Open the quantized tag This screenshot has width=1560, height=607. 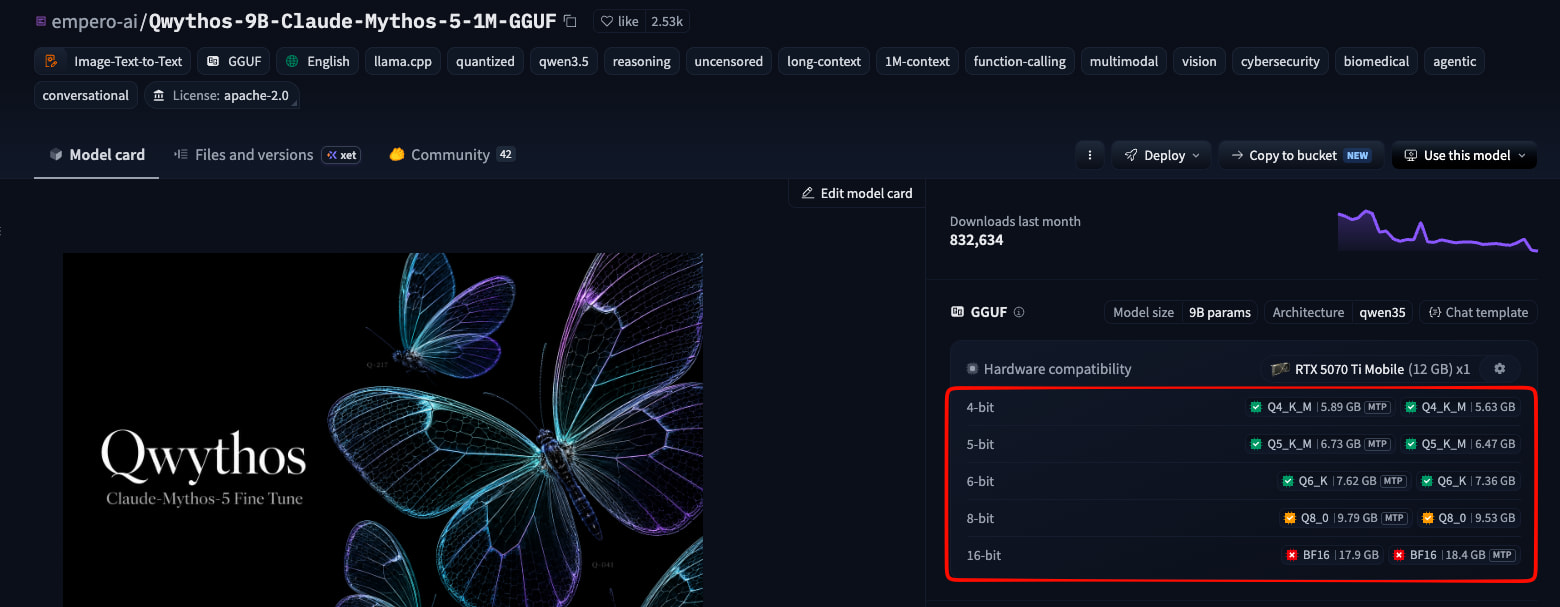click(485, 61)
